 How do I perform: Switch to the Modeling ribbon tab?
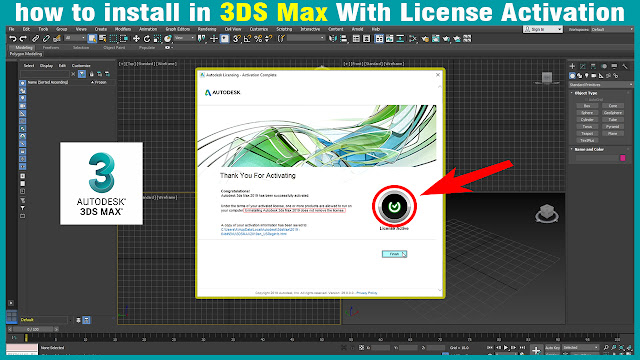point(24,48)
